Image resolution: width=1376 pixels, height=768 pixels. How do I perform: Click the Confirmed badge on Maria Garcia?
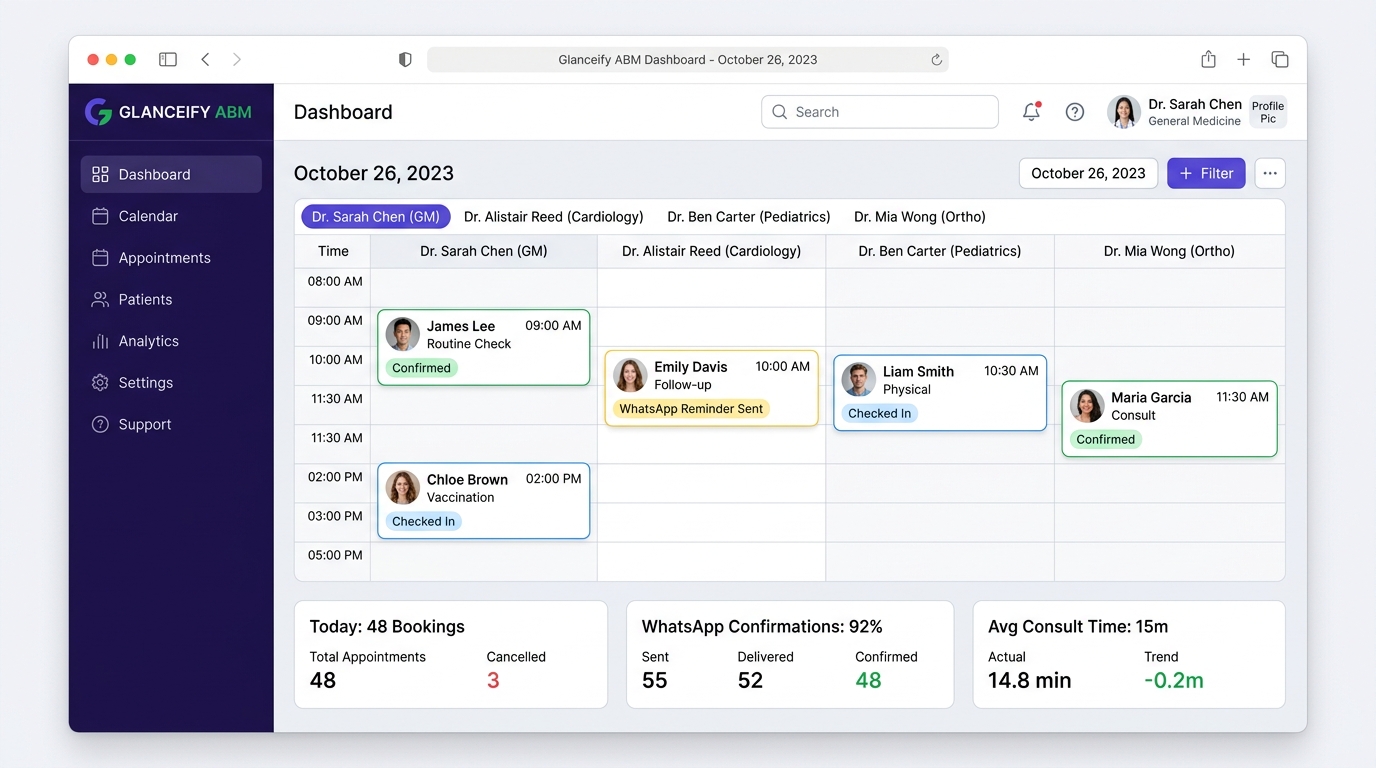[x=1105, y=440]
